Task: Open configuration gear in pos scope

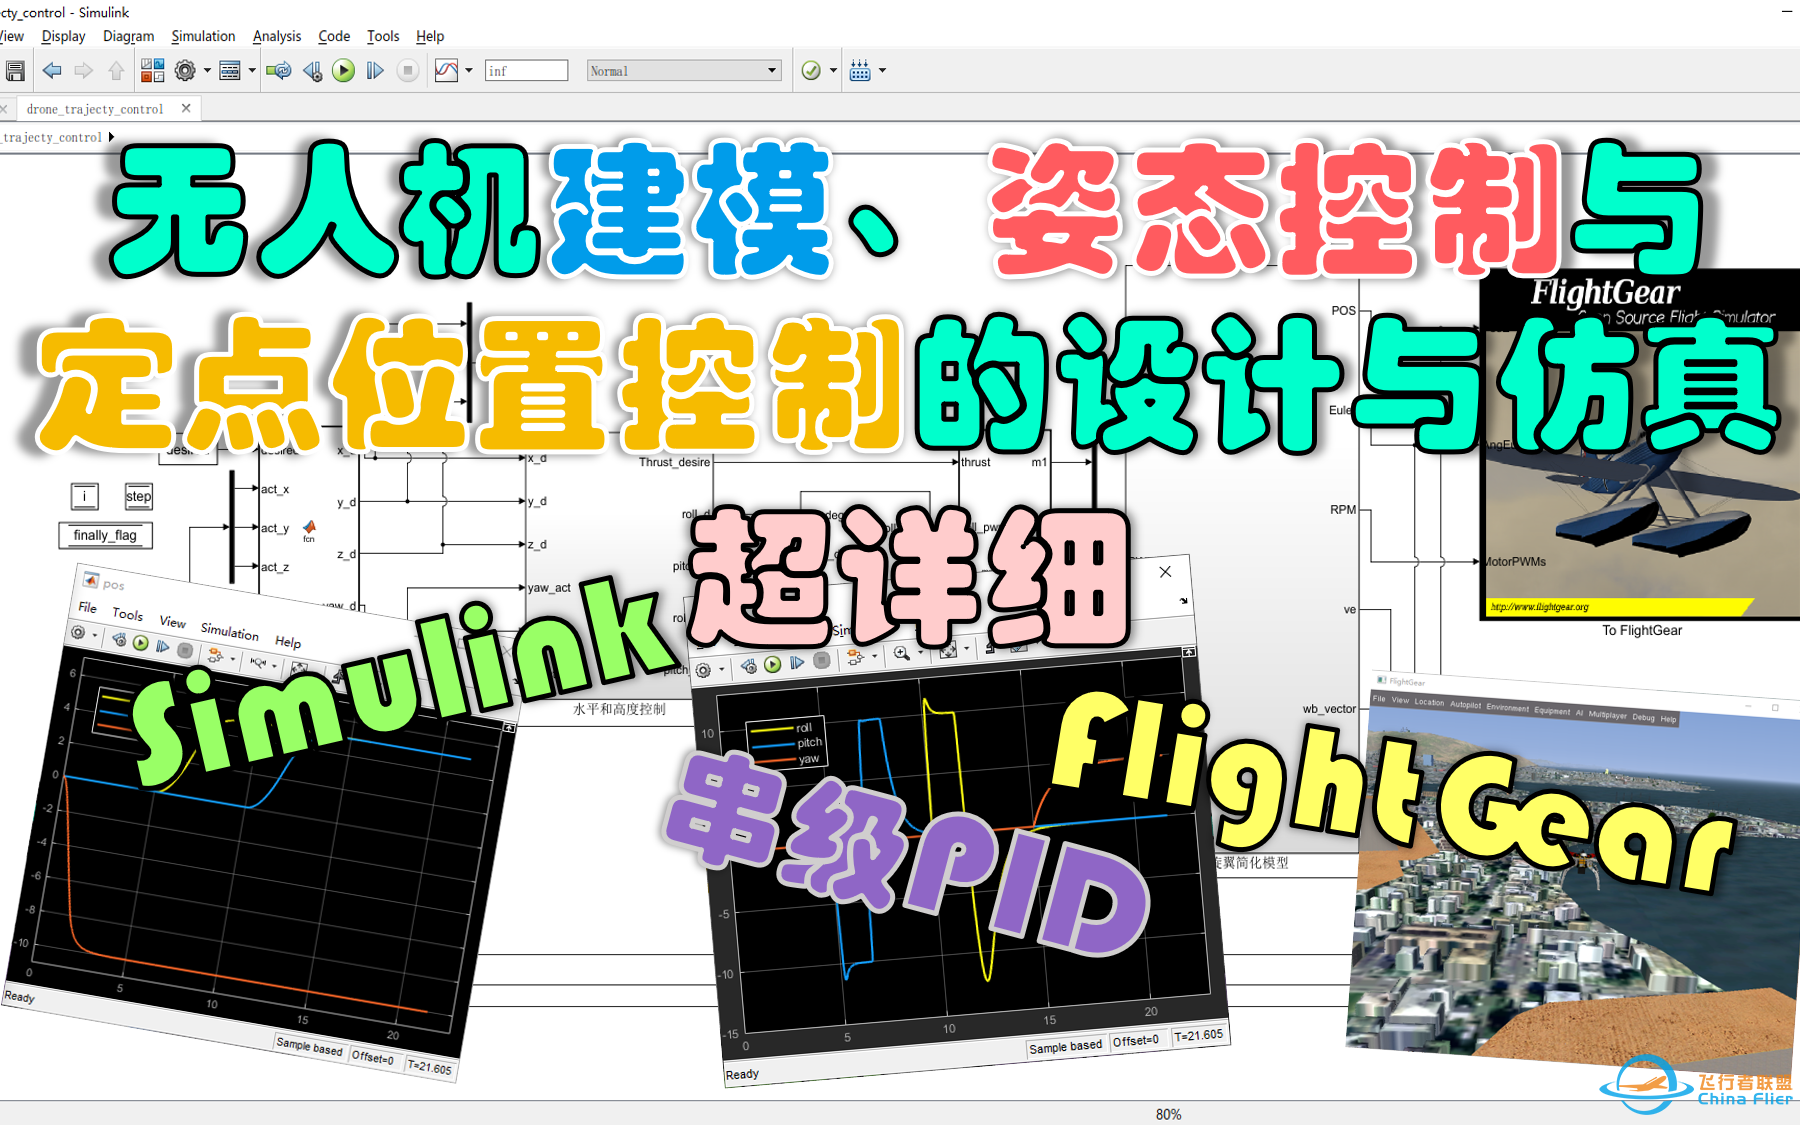Action: [78, 632]
